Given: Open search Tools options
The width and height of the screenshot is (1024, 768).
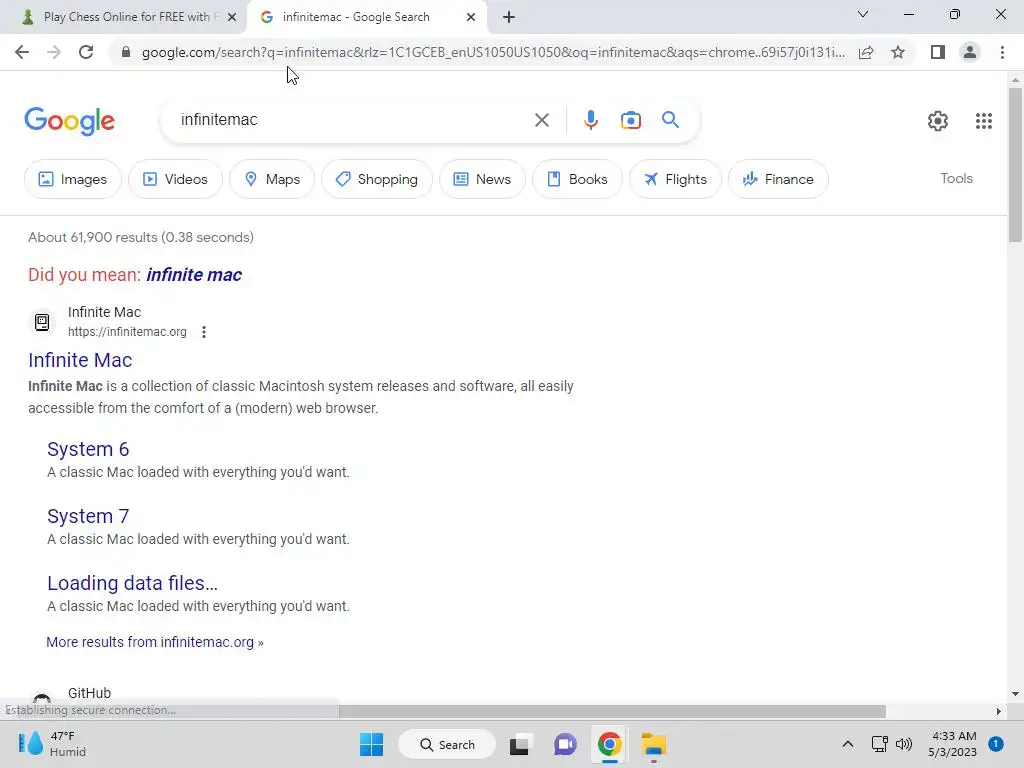Looking at the screenshot, I should (x=956, y=178).
